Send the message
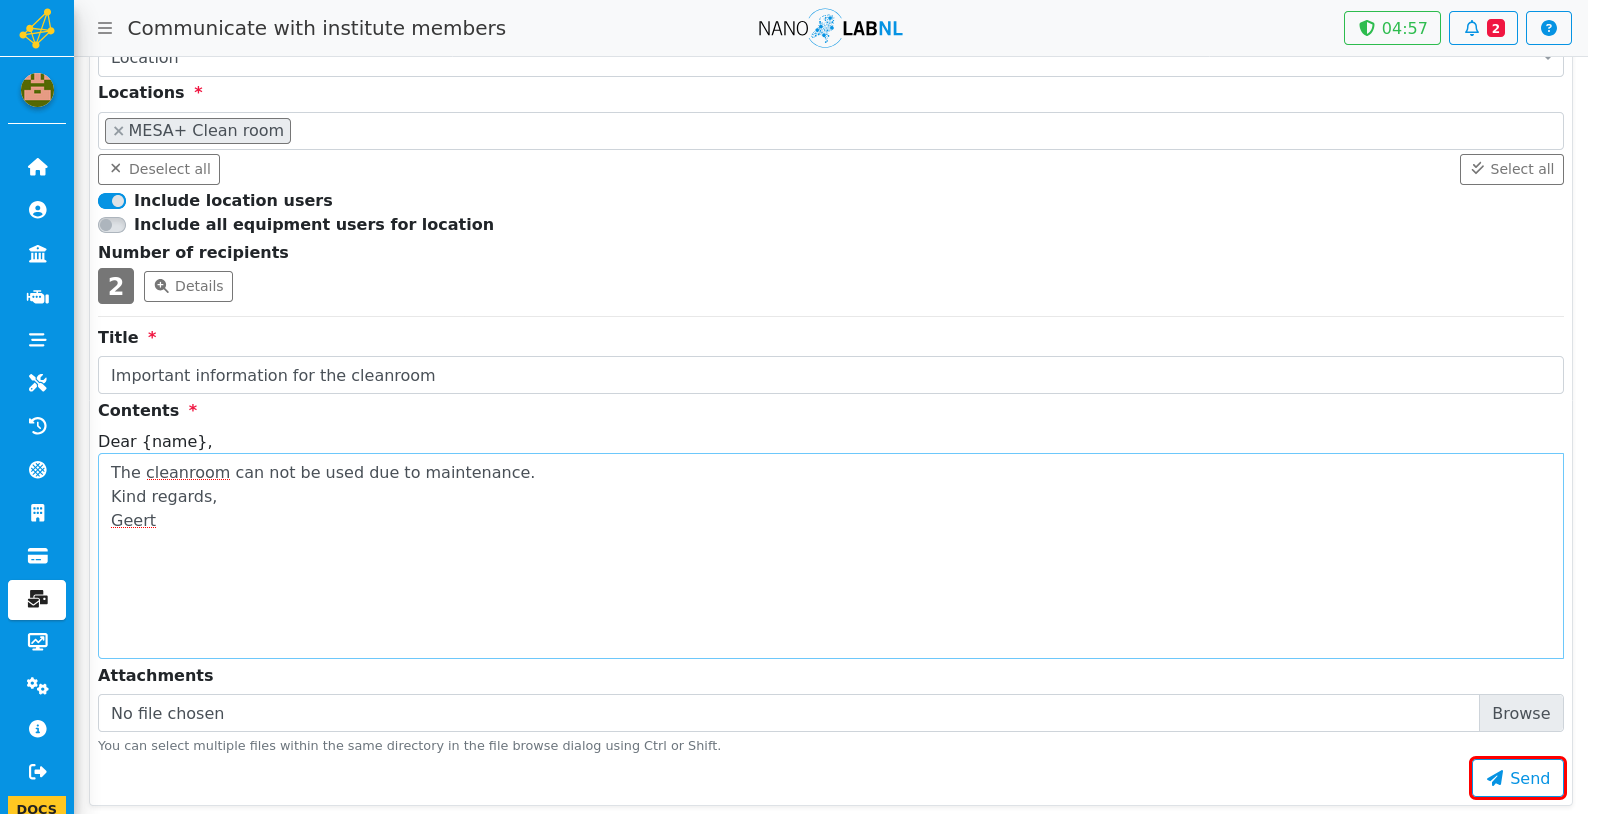The width and height of the screenshot is (1600, 814). 1517,778
